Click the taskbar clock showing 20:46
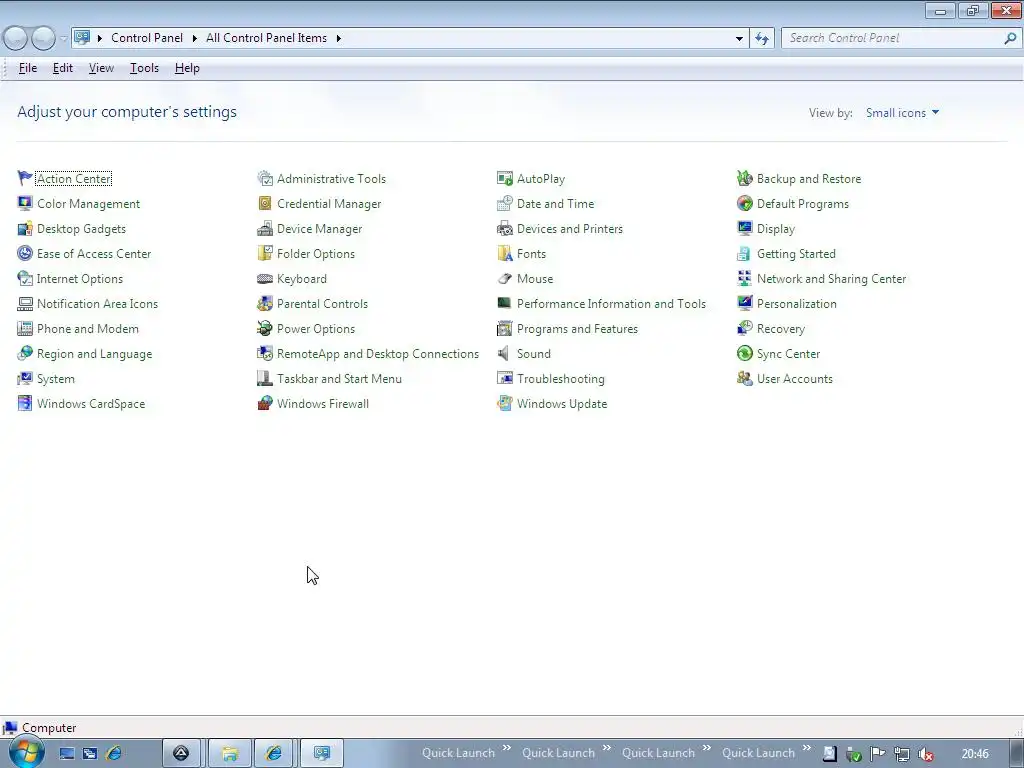 tap(975, 754)
